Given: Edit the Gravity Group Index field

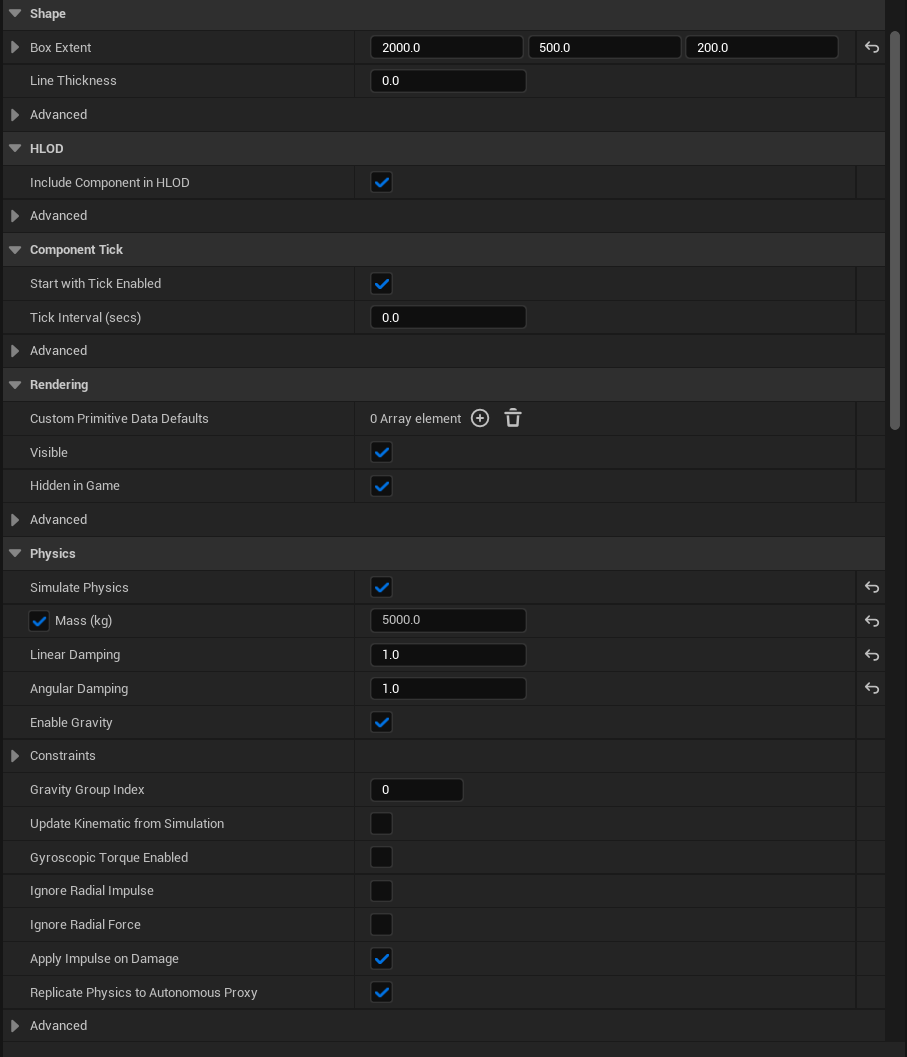Looking at the screenshot, I should [416, 789].
